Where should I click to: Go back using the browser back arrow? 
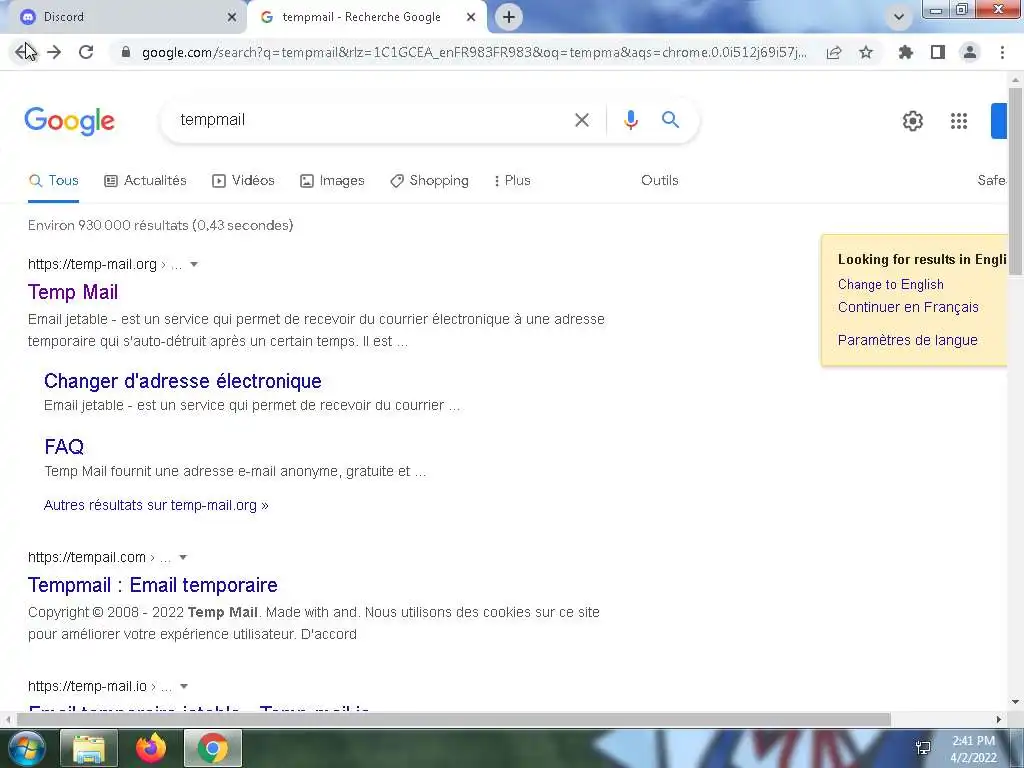[x=24, y=52]
